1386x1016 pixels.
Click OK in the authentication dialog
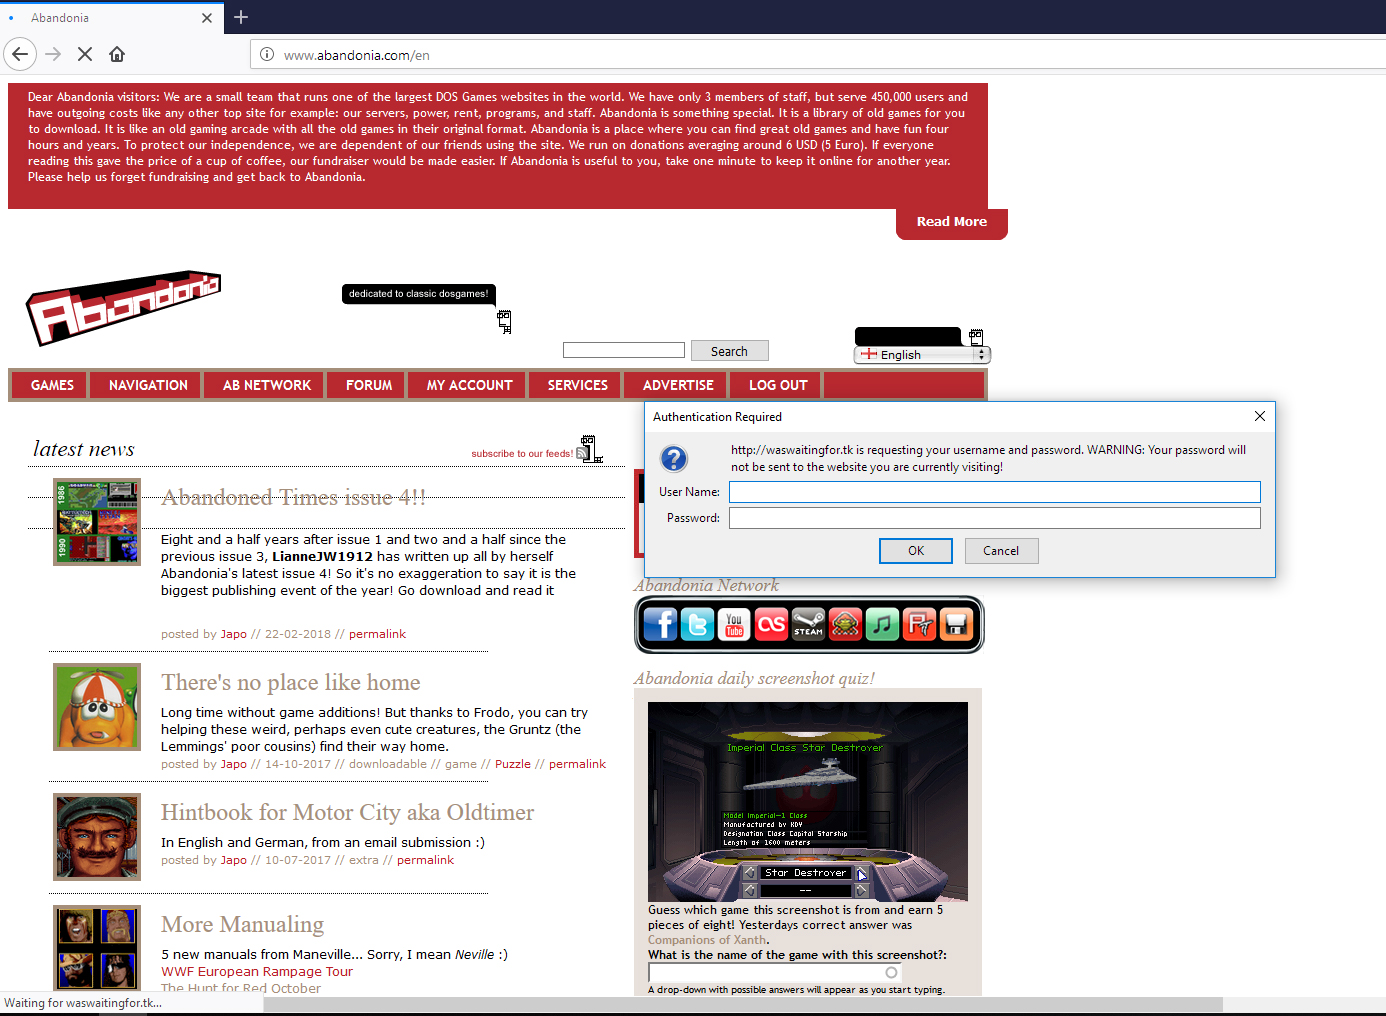(916, 551)
